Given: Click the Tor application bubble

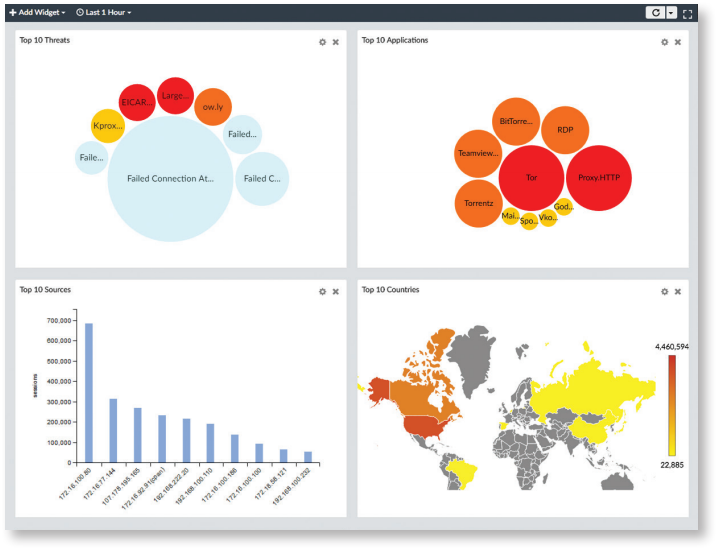Looking at the screenshot, I should tap(532, 177).
